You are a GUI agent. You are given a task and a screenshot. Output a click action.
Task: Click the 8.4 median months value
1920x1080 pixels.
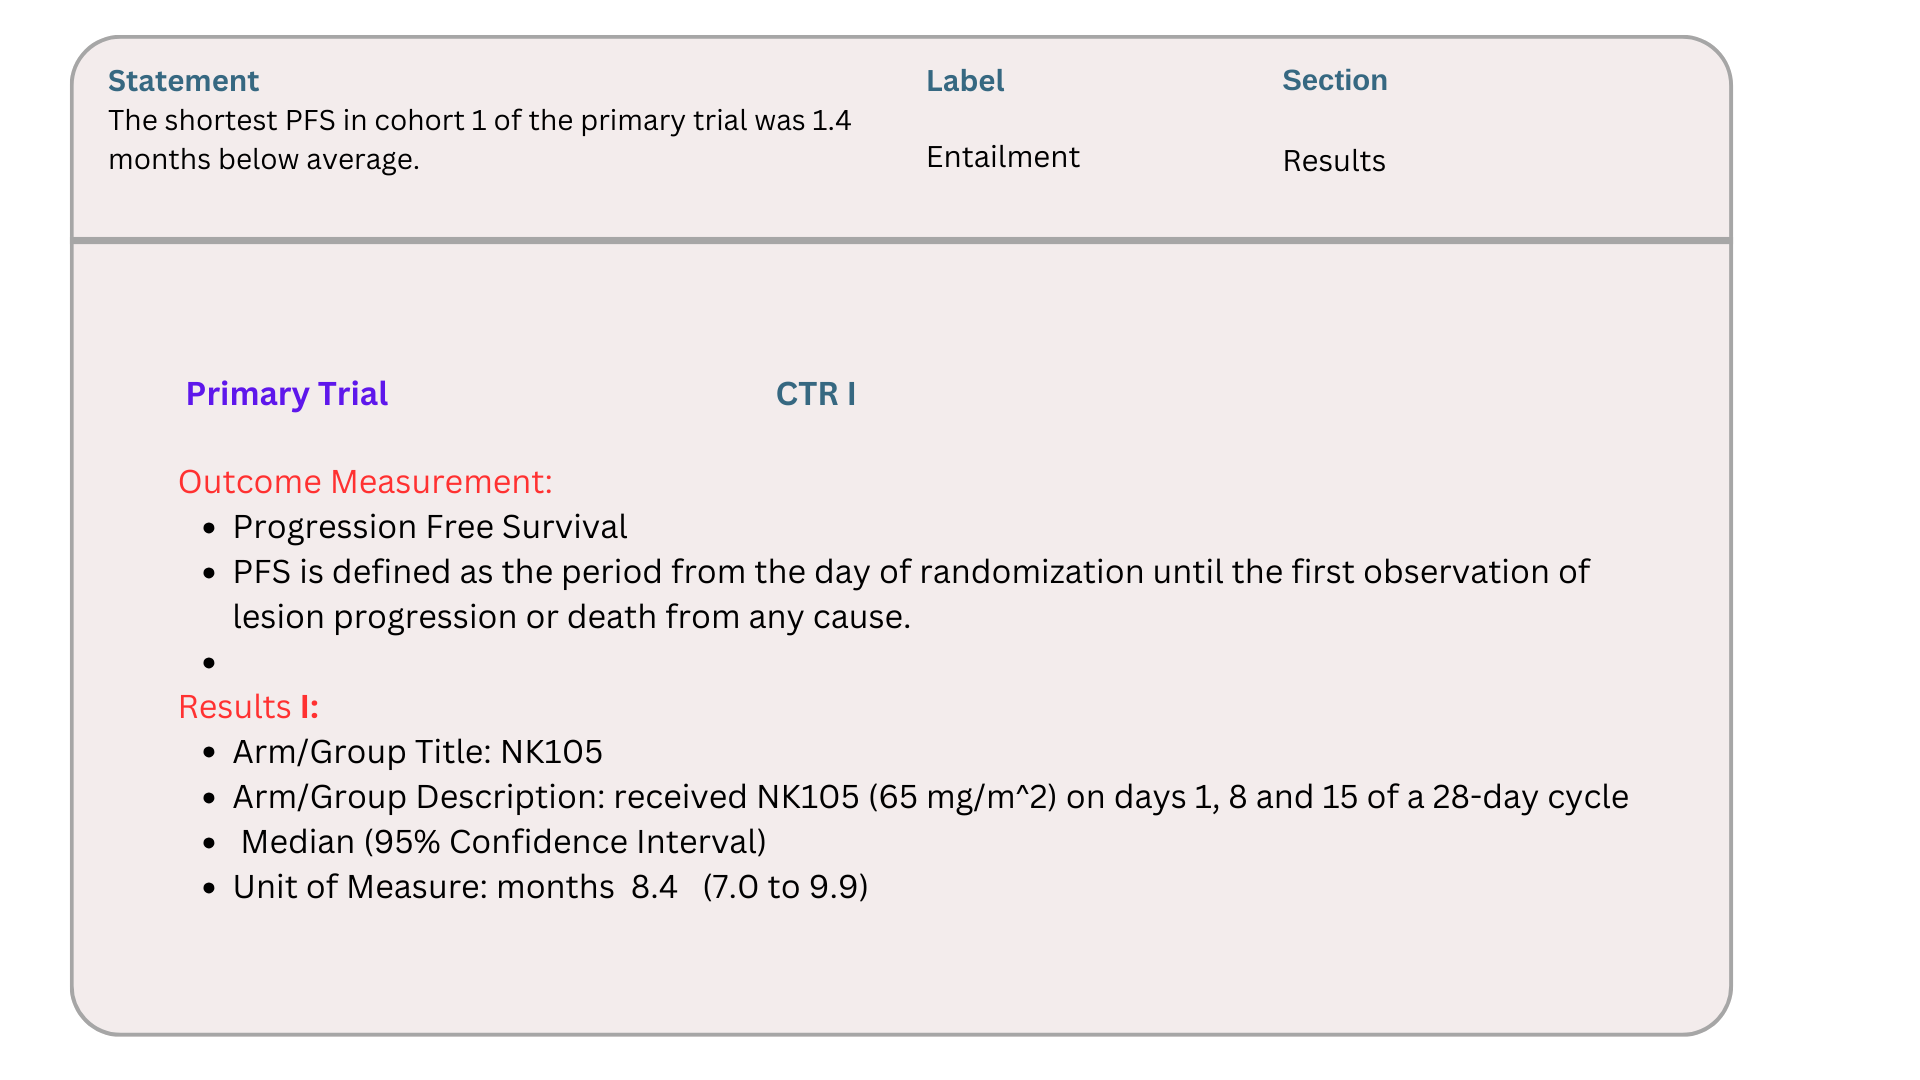[x=654, y=887]
